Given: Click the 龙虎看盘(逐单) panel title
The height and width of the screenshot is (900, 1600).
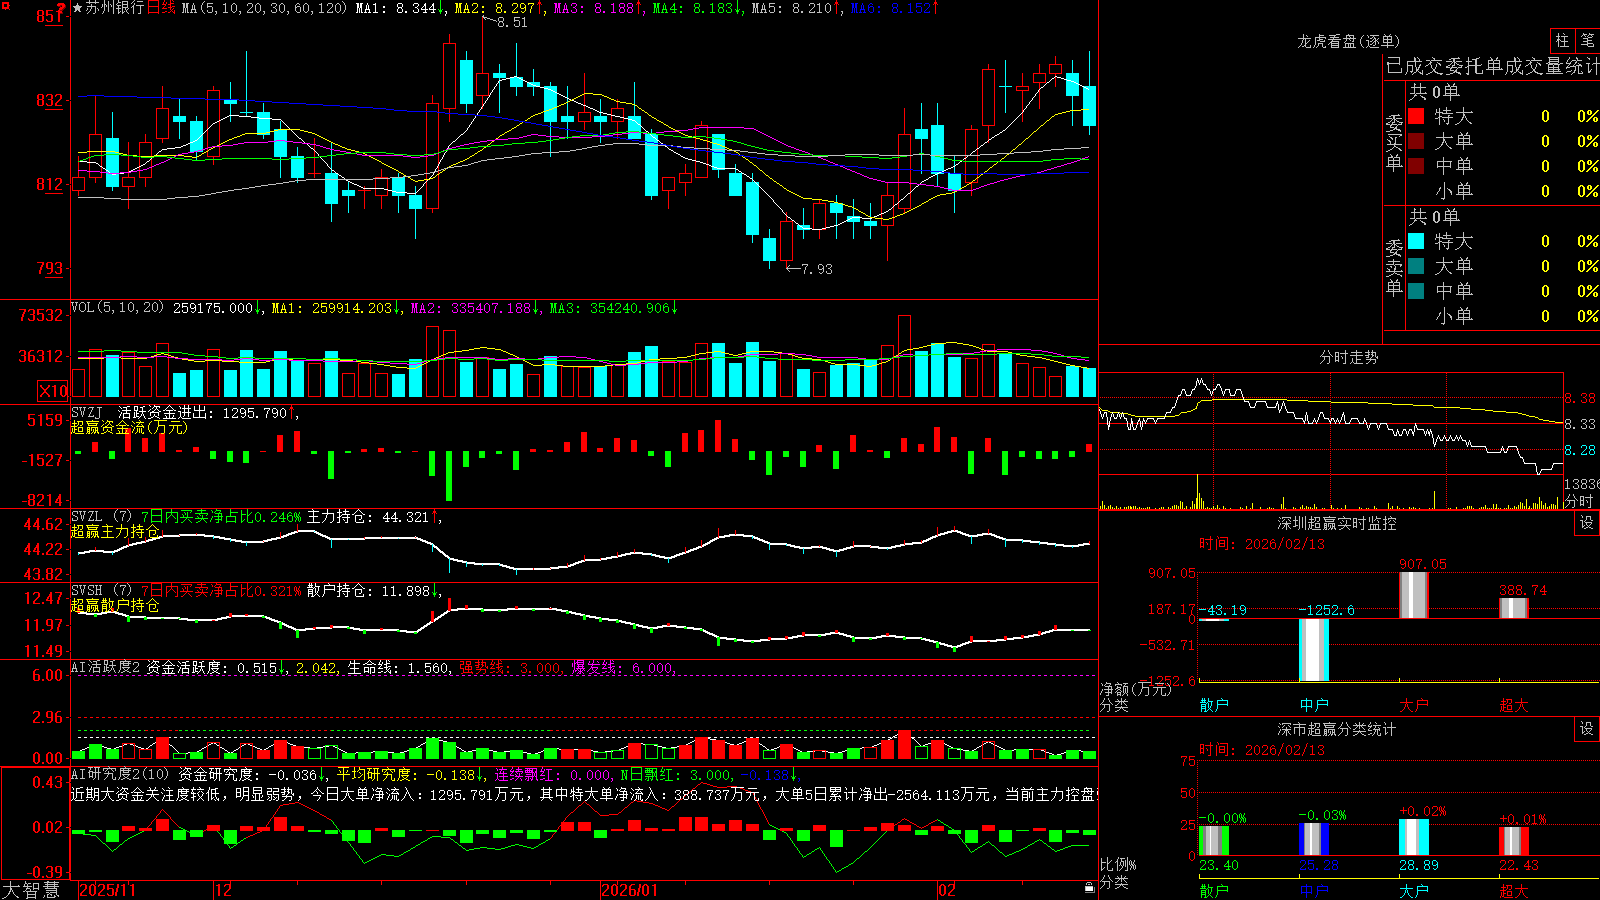Looking at the screenshot, I should point(1348,41).
